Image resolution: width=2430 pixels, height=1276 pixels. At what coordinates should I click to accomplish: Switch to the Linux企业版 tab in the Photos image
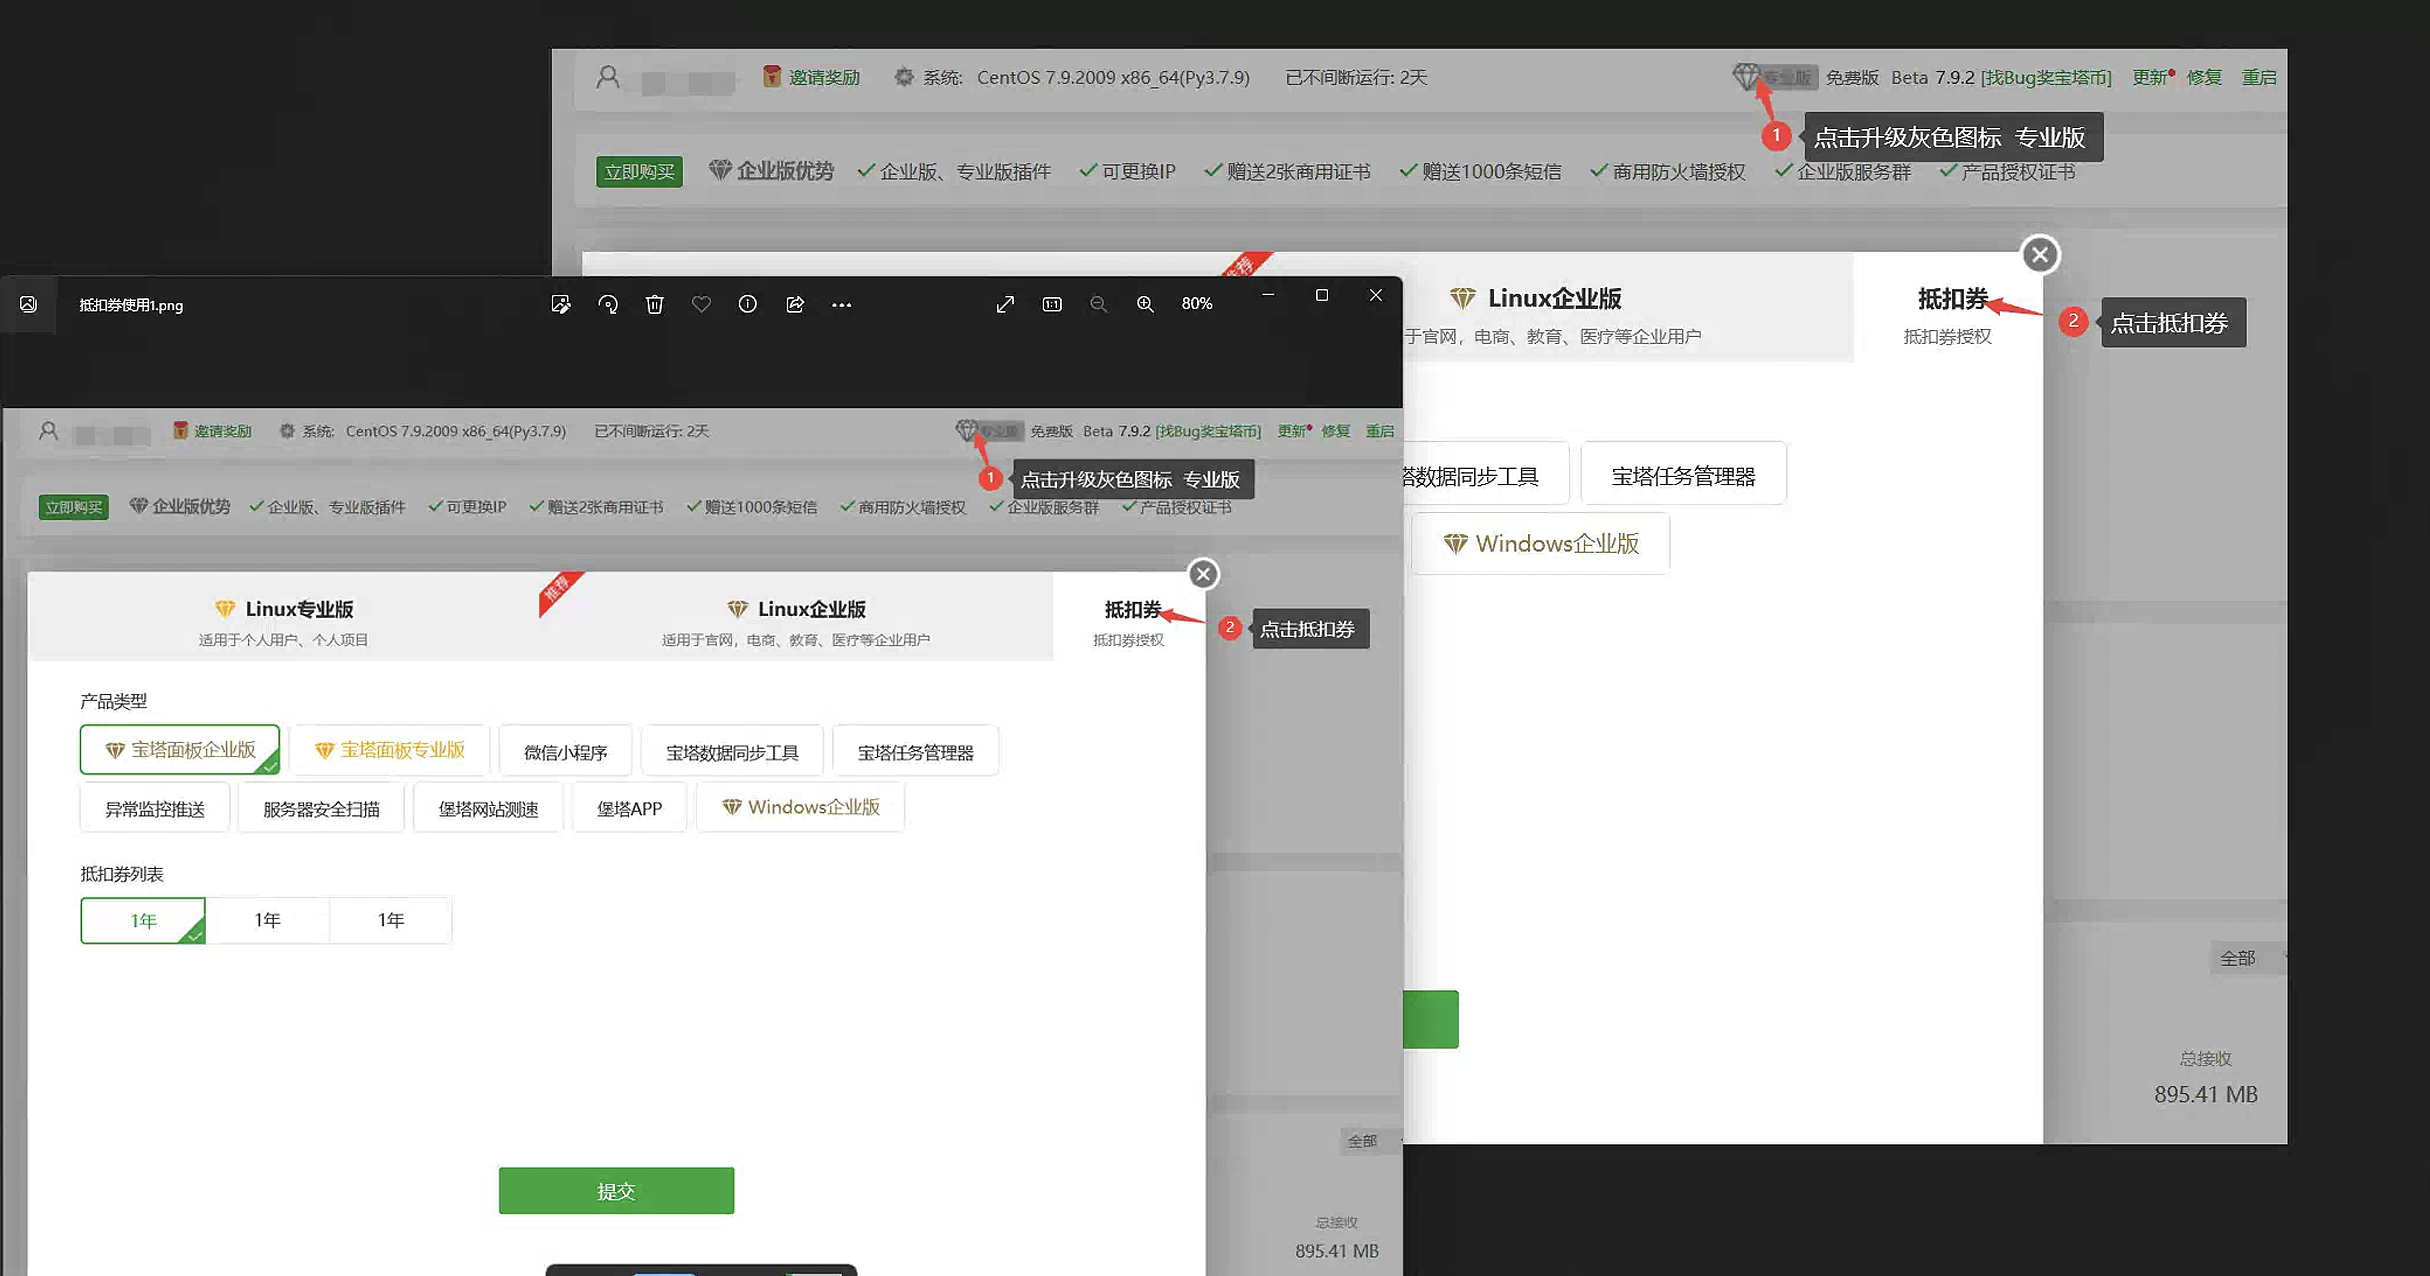(796, 616)
